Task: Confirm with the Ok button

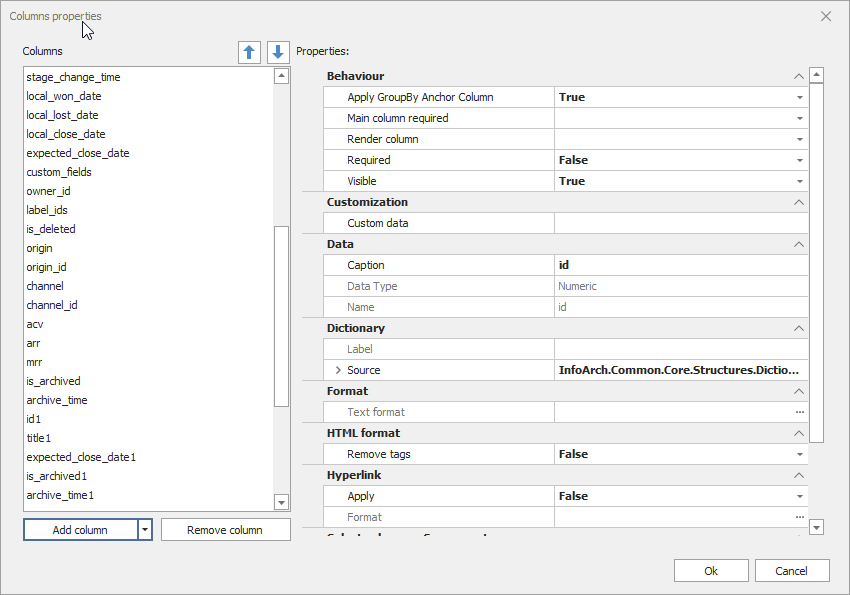Action: 711,571
